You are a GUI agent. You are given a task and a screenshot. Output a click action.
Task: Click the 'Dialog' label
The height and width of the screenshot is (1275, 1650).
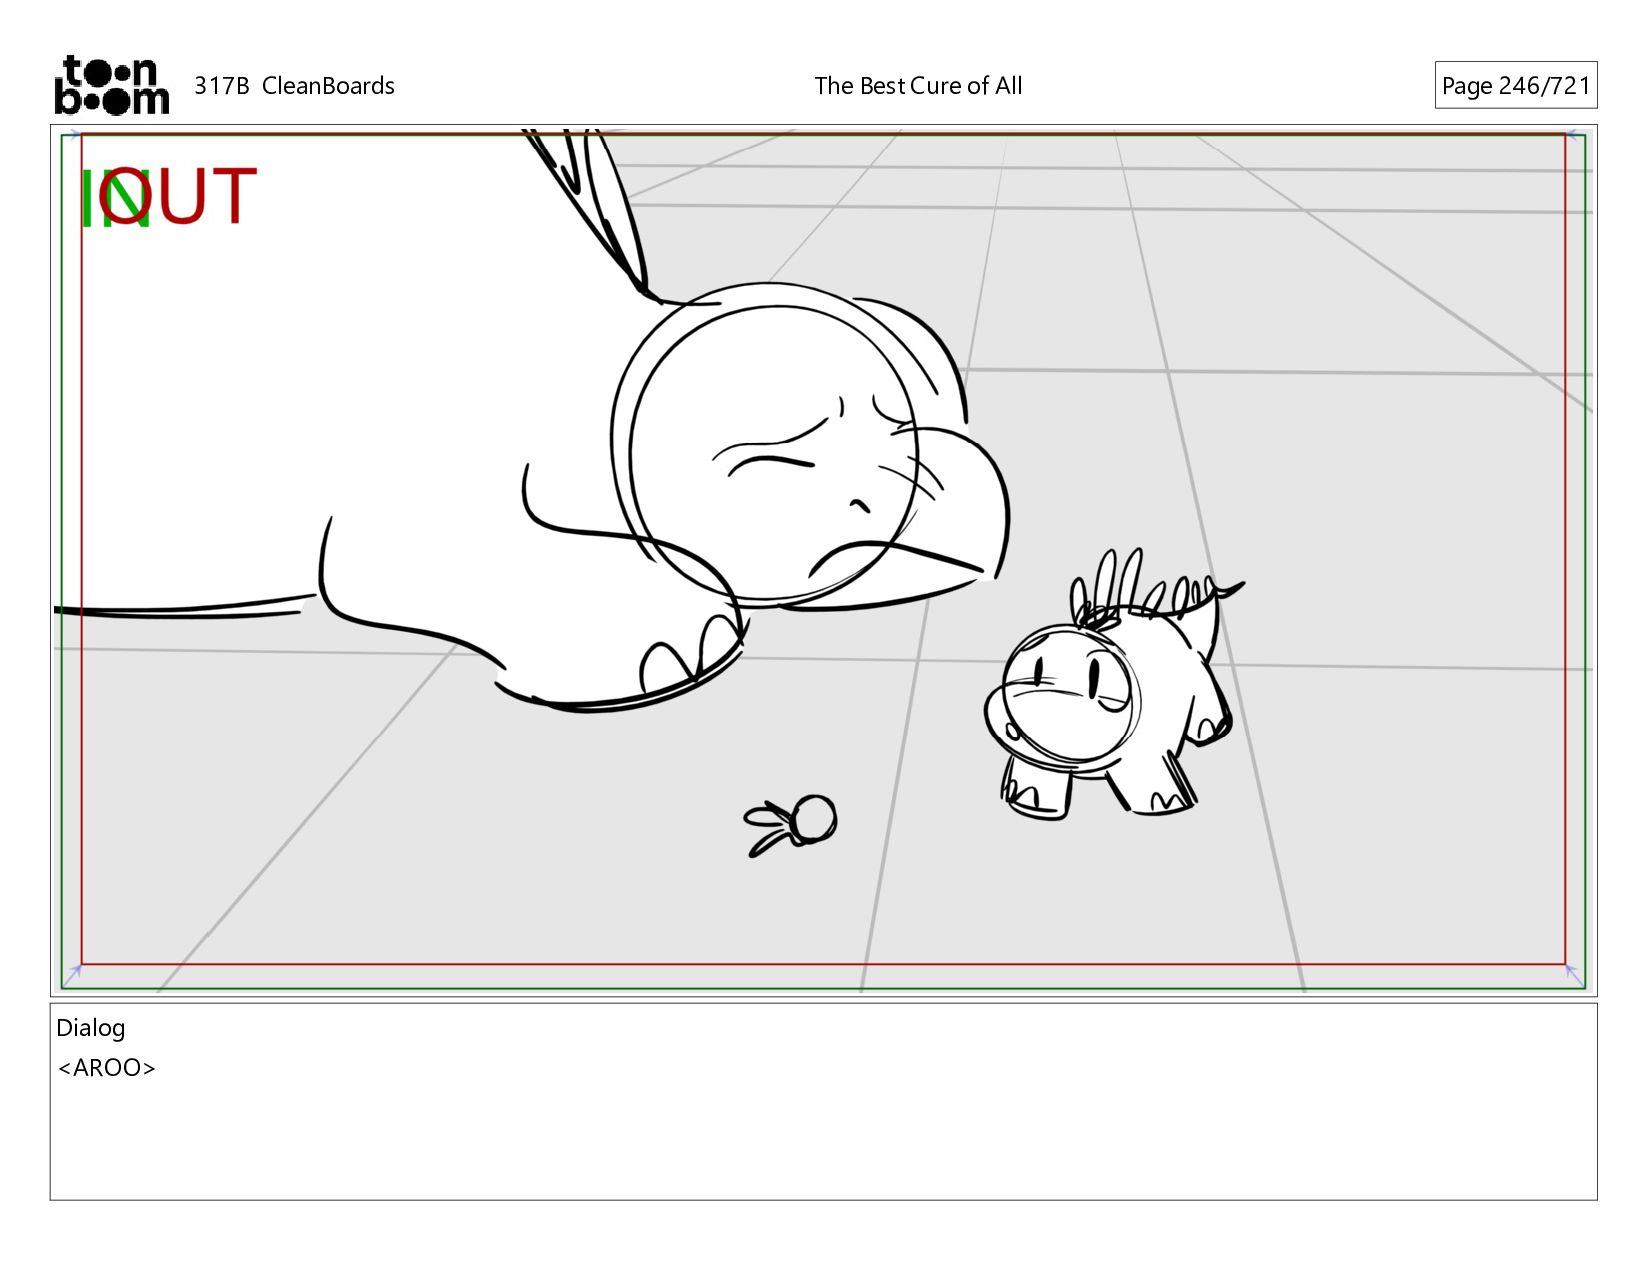coord(91,1028)
